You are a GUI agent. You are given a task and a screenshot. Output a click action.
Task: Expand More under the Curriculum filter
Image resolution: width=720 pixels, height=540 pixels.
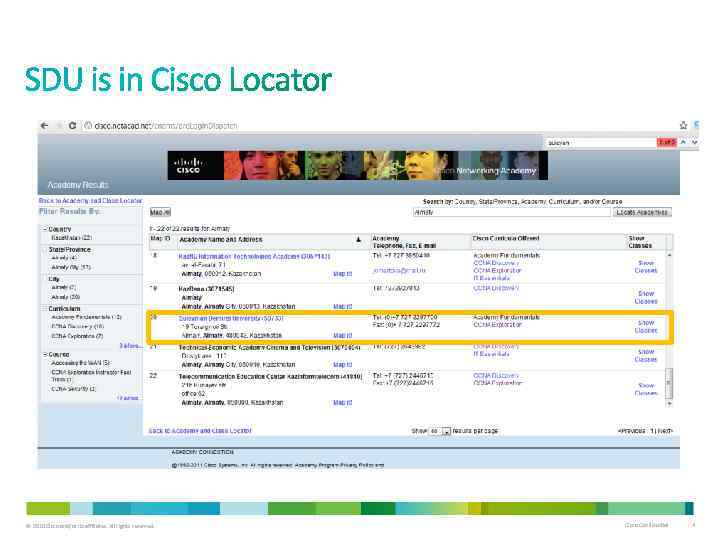tap(130, 345)
